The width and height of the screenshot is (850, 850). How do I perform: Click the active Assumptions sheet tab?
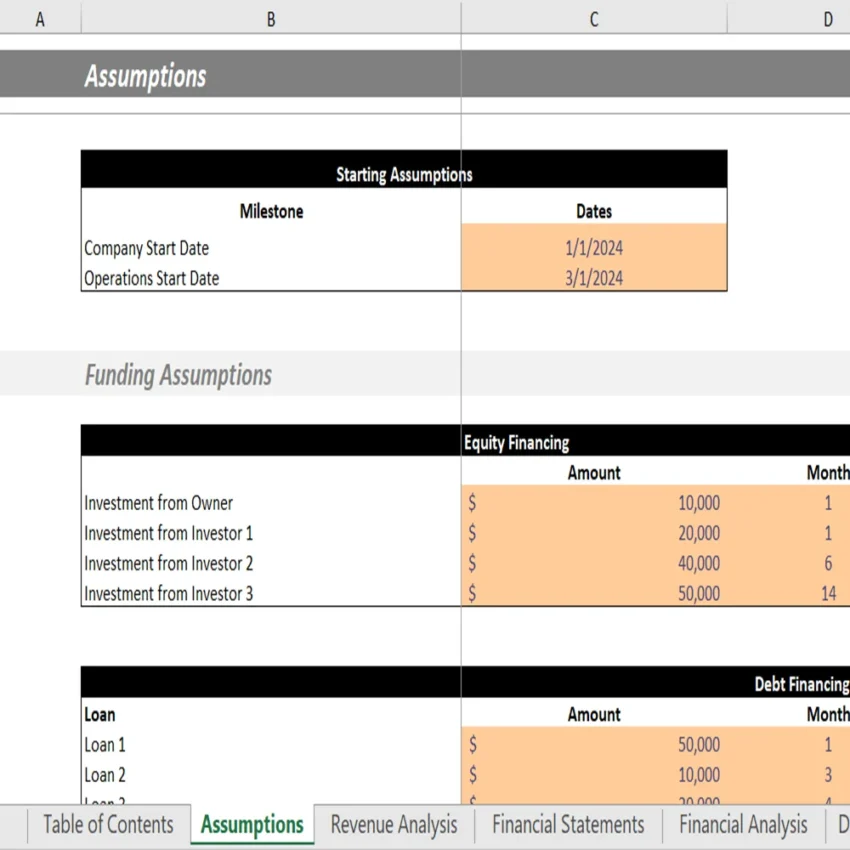(x=251, y=825)
